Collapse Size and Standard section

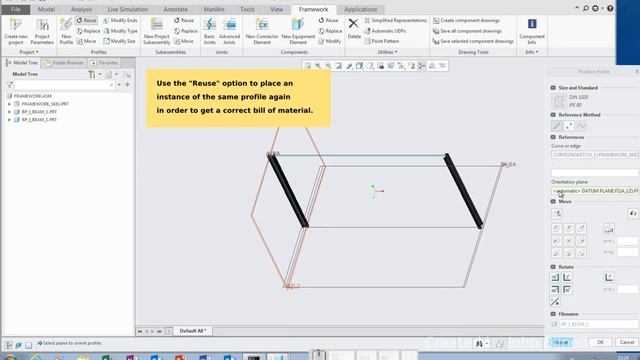coord(553,88)
